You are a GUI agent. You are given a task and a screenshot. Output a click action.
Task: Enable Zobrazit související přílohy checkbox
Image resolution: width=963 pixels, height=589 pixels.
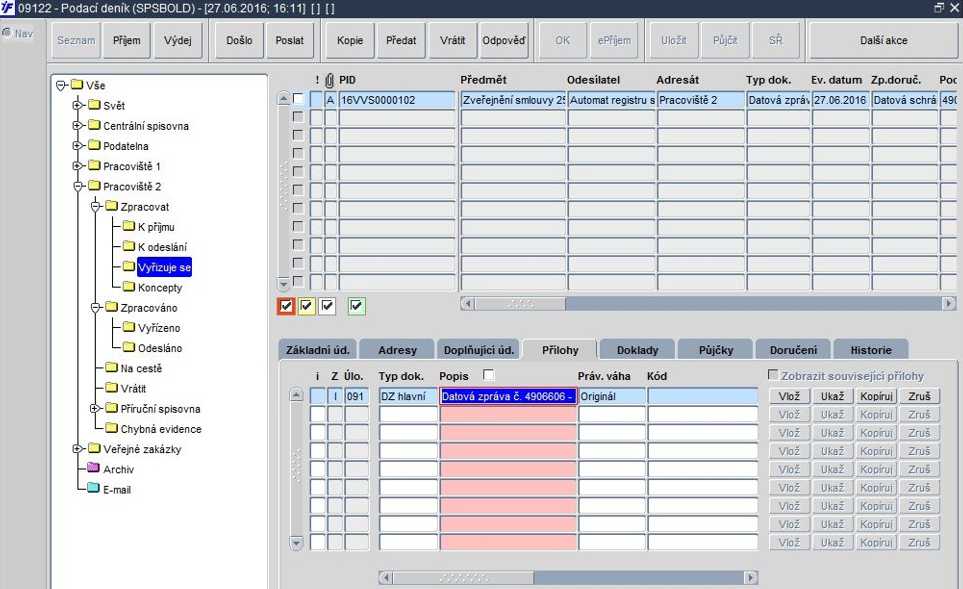tap(773, 375)
